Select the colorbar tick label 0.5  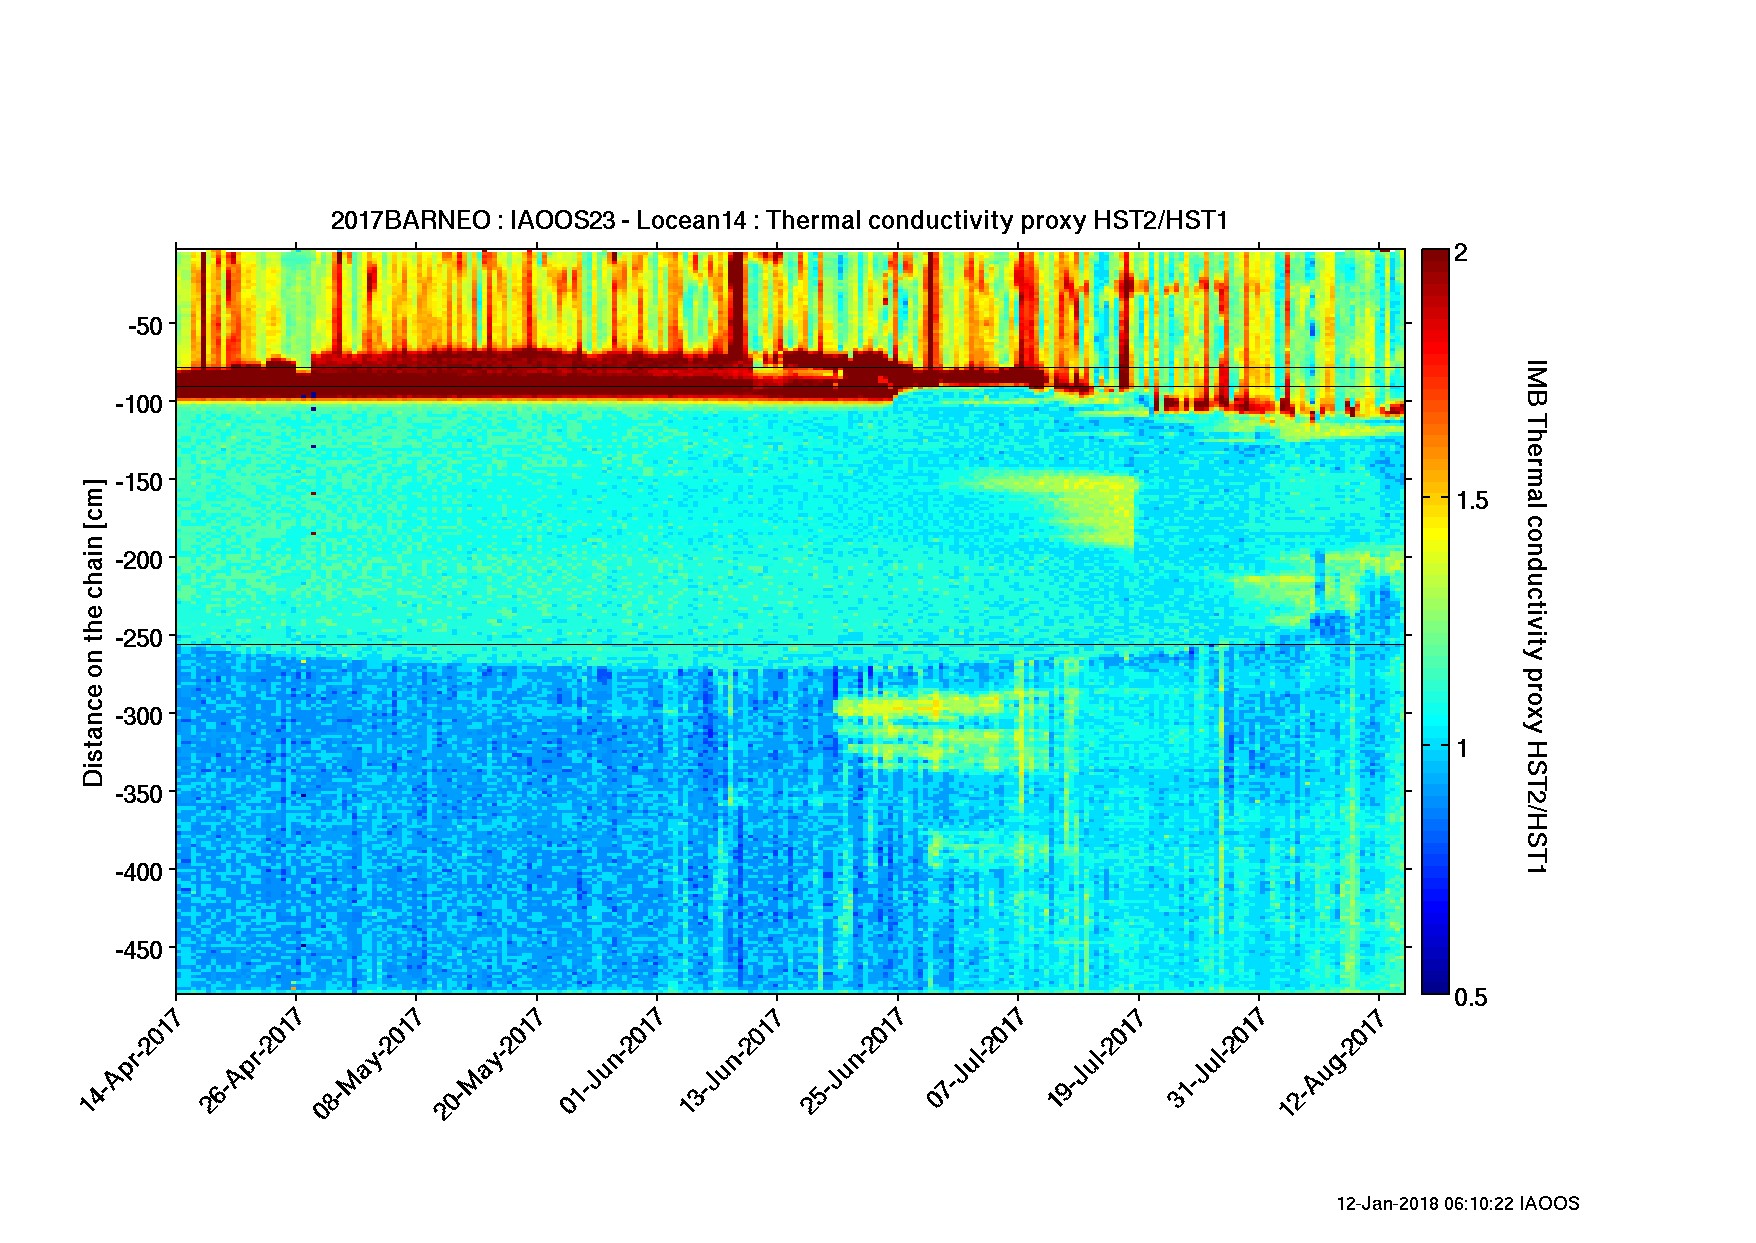pyautogui.click(x=1471, y=997)
